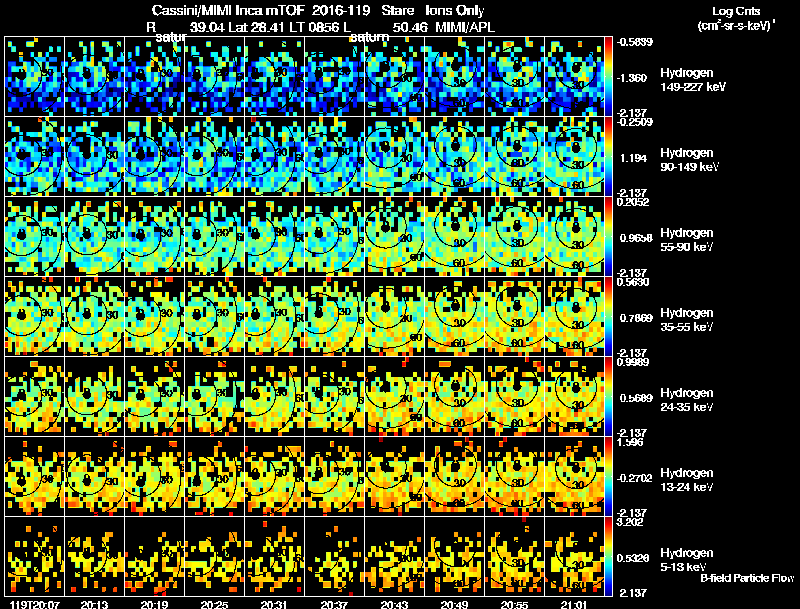Click the 'Hydrogen 13-24 keV' row label
The height and width of the screenshot is (609, 800).
687,480
